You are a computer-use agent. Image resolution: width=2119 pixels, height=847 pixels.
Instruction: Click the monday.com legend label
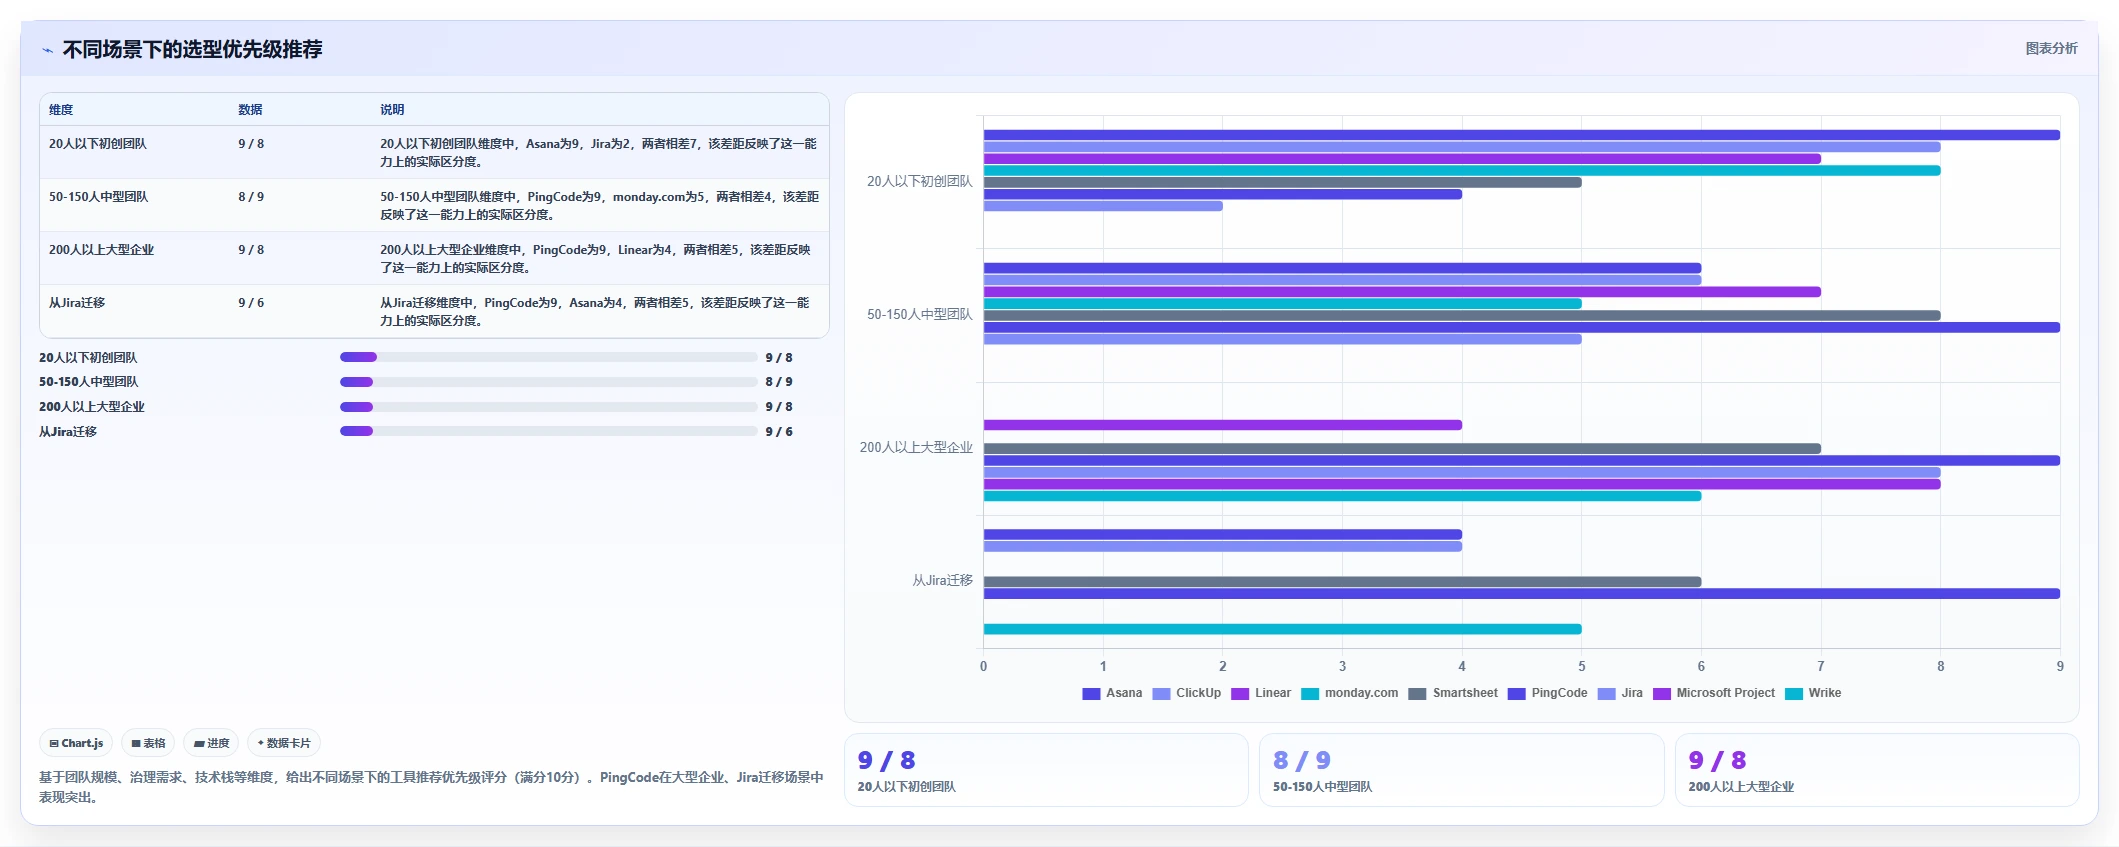1361,693
